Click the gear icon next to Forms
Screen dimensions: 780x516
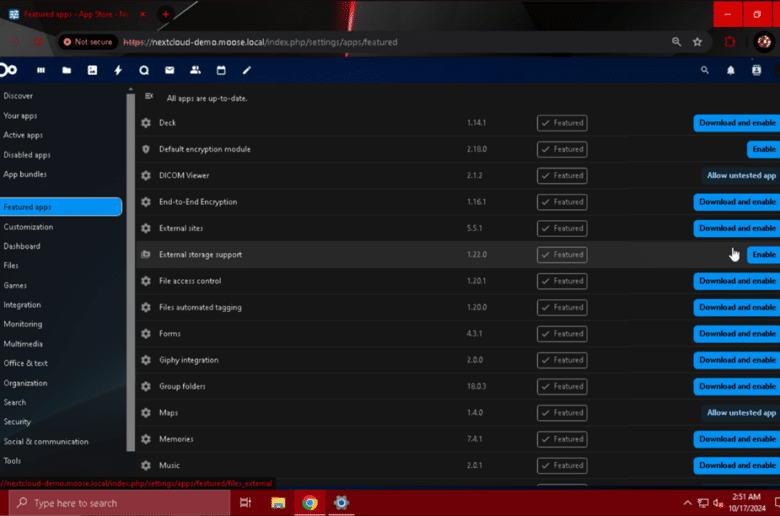[x=146, y=333]
